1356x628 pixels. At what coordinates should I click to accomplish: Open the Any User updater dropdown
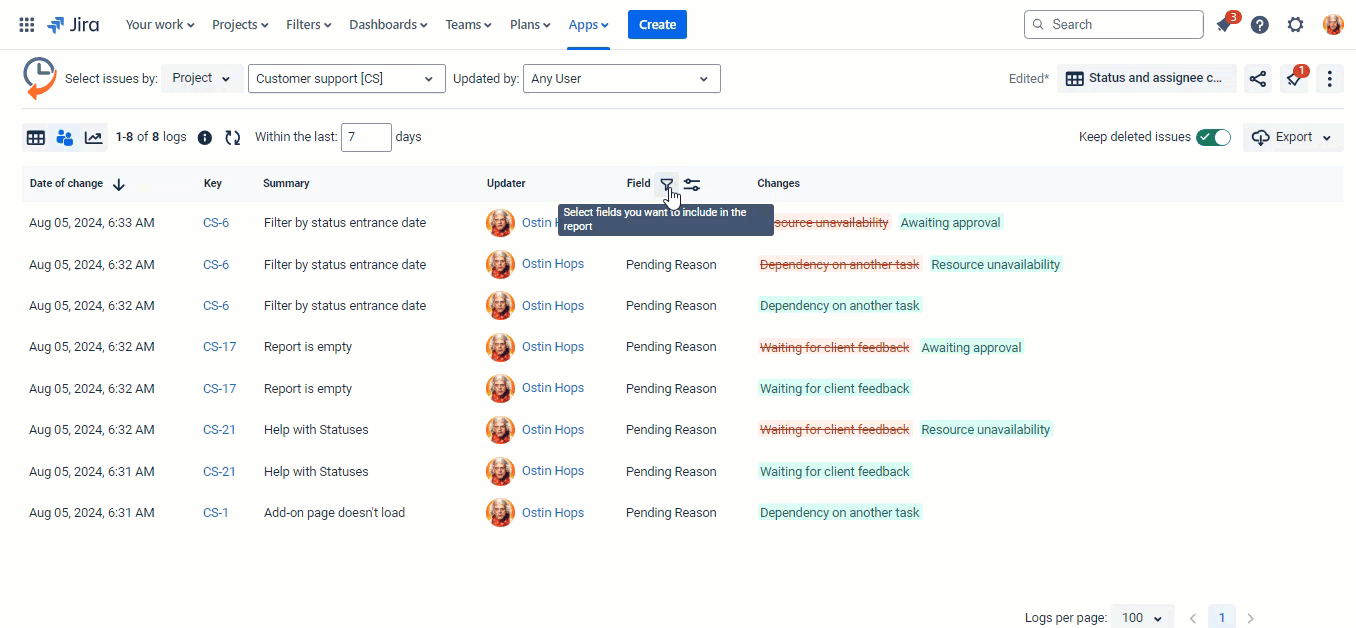coord(621,79)
